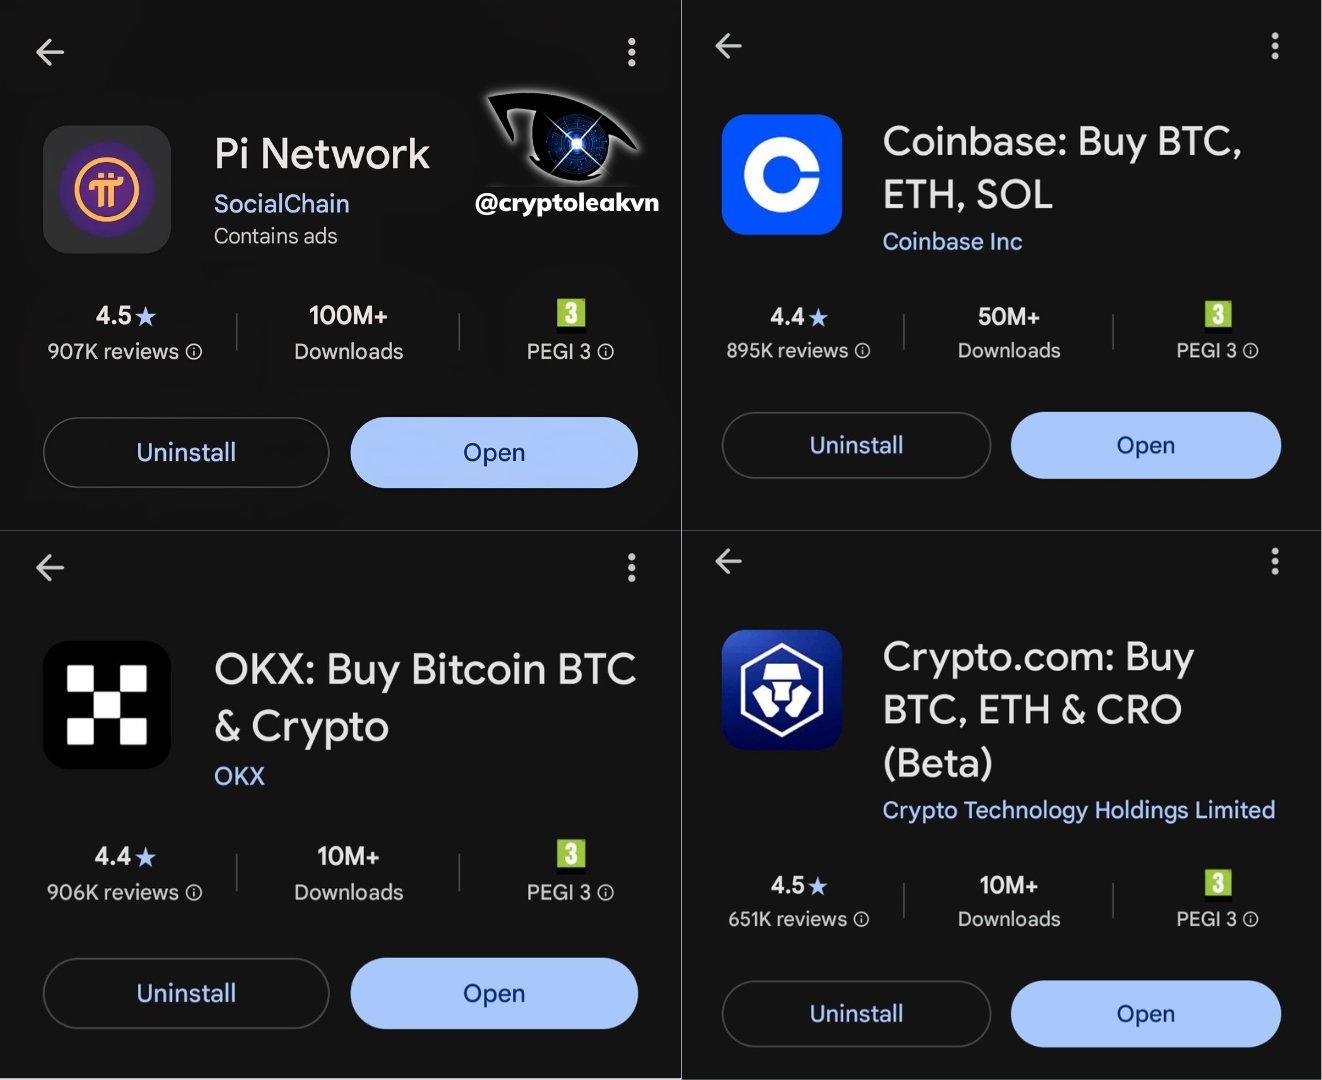This screenshot has width=1322, height=1080.
Task: Click PEGI 3 info icon for Crypto.com
Action: (x=1250, y=920)
